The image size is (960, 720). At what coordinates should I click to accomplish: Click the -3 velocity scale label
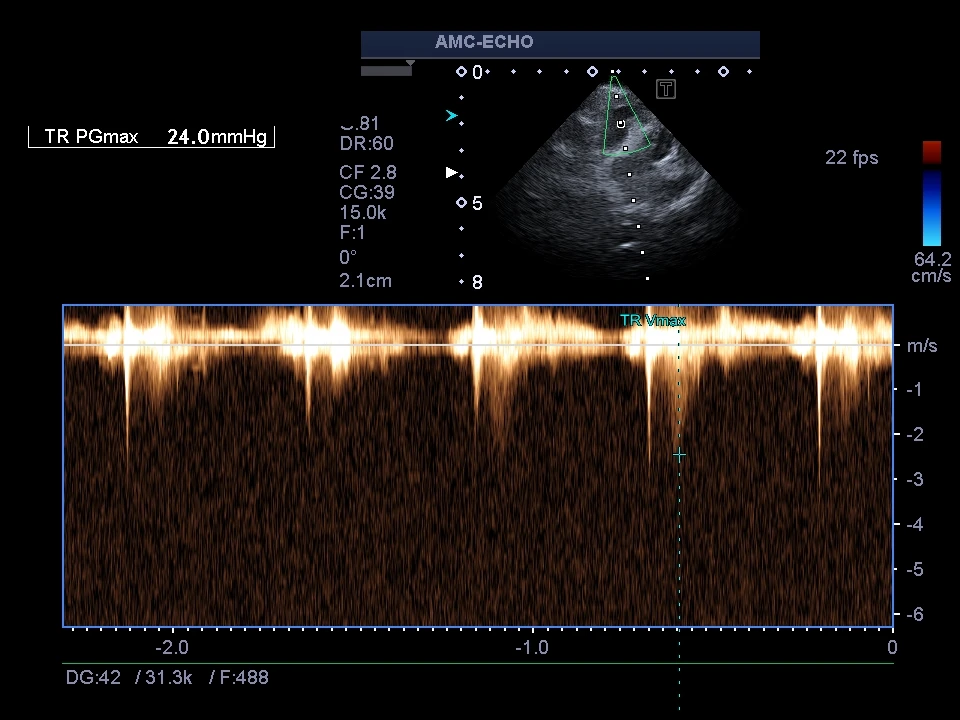coord(913,479)
